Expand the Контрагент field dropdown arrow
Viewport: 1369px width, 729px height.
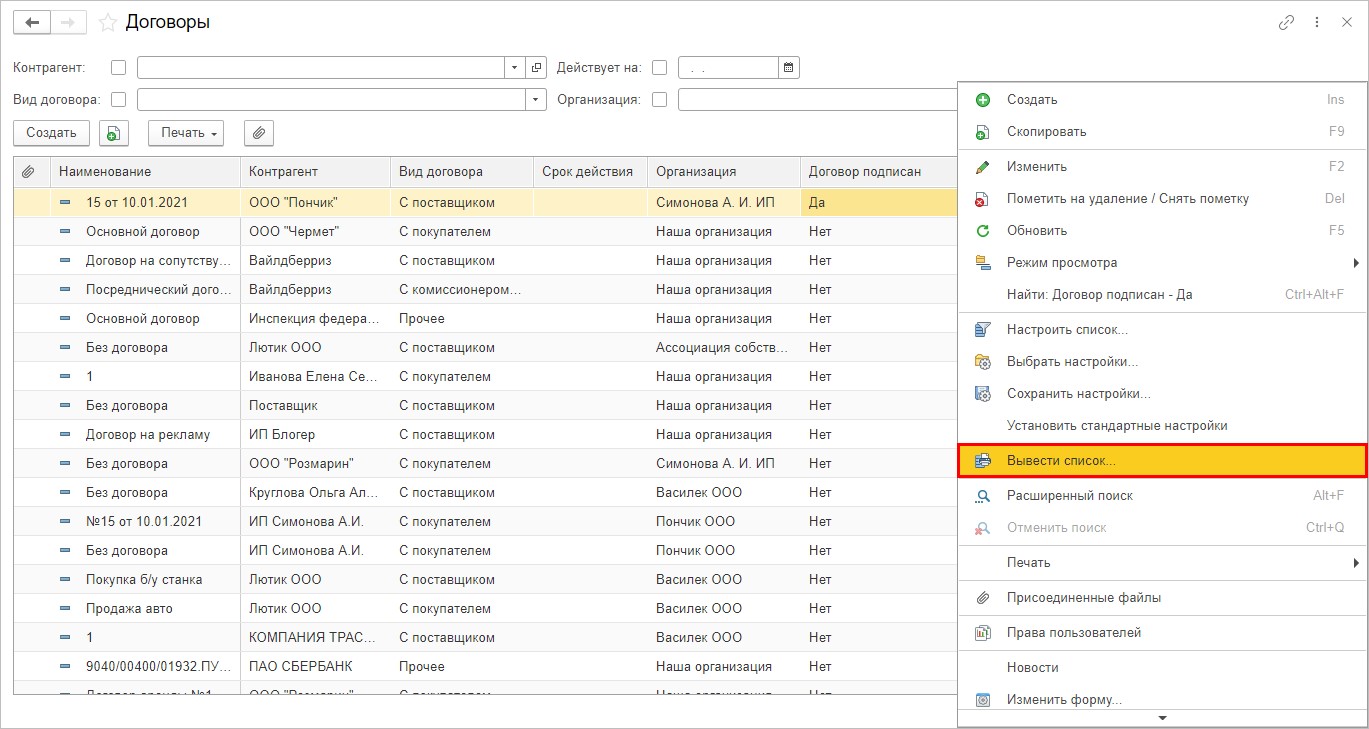[515, 68]
